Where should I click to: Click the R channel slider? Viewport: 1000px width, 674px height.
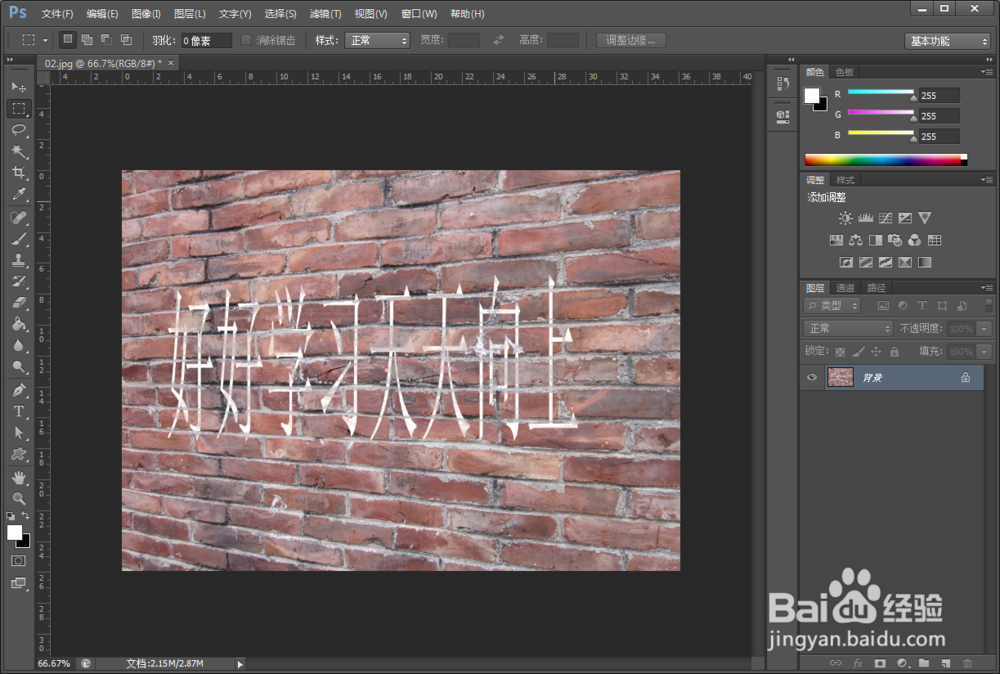880,92
